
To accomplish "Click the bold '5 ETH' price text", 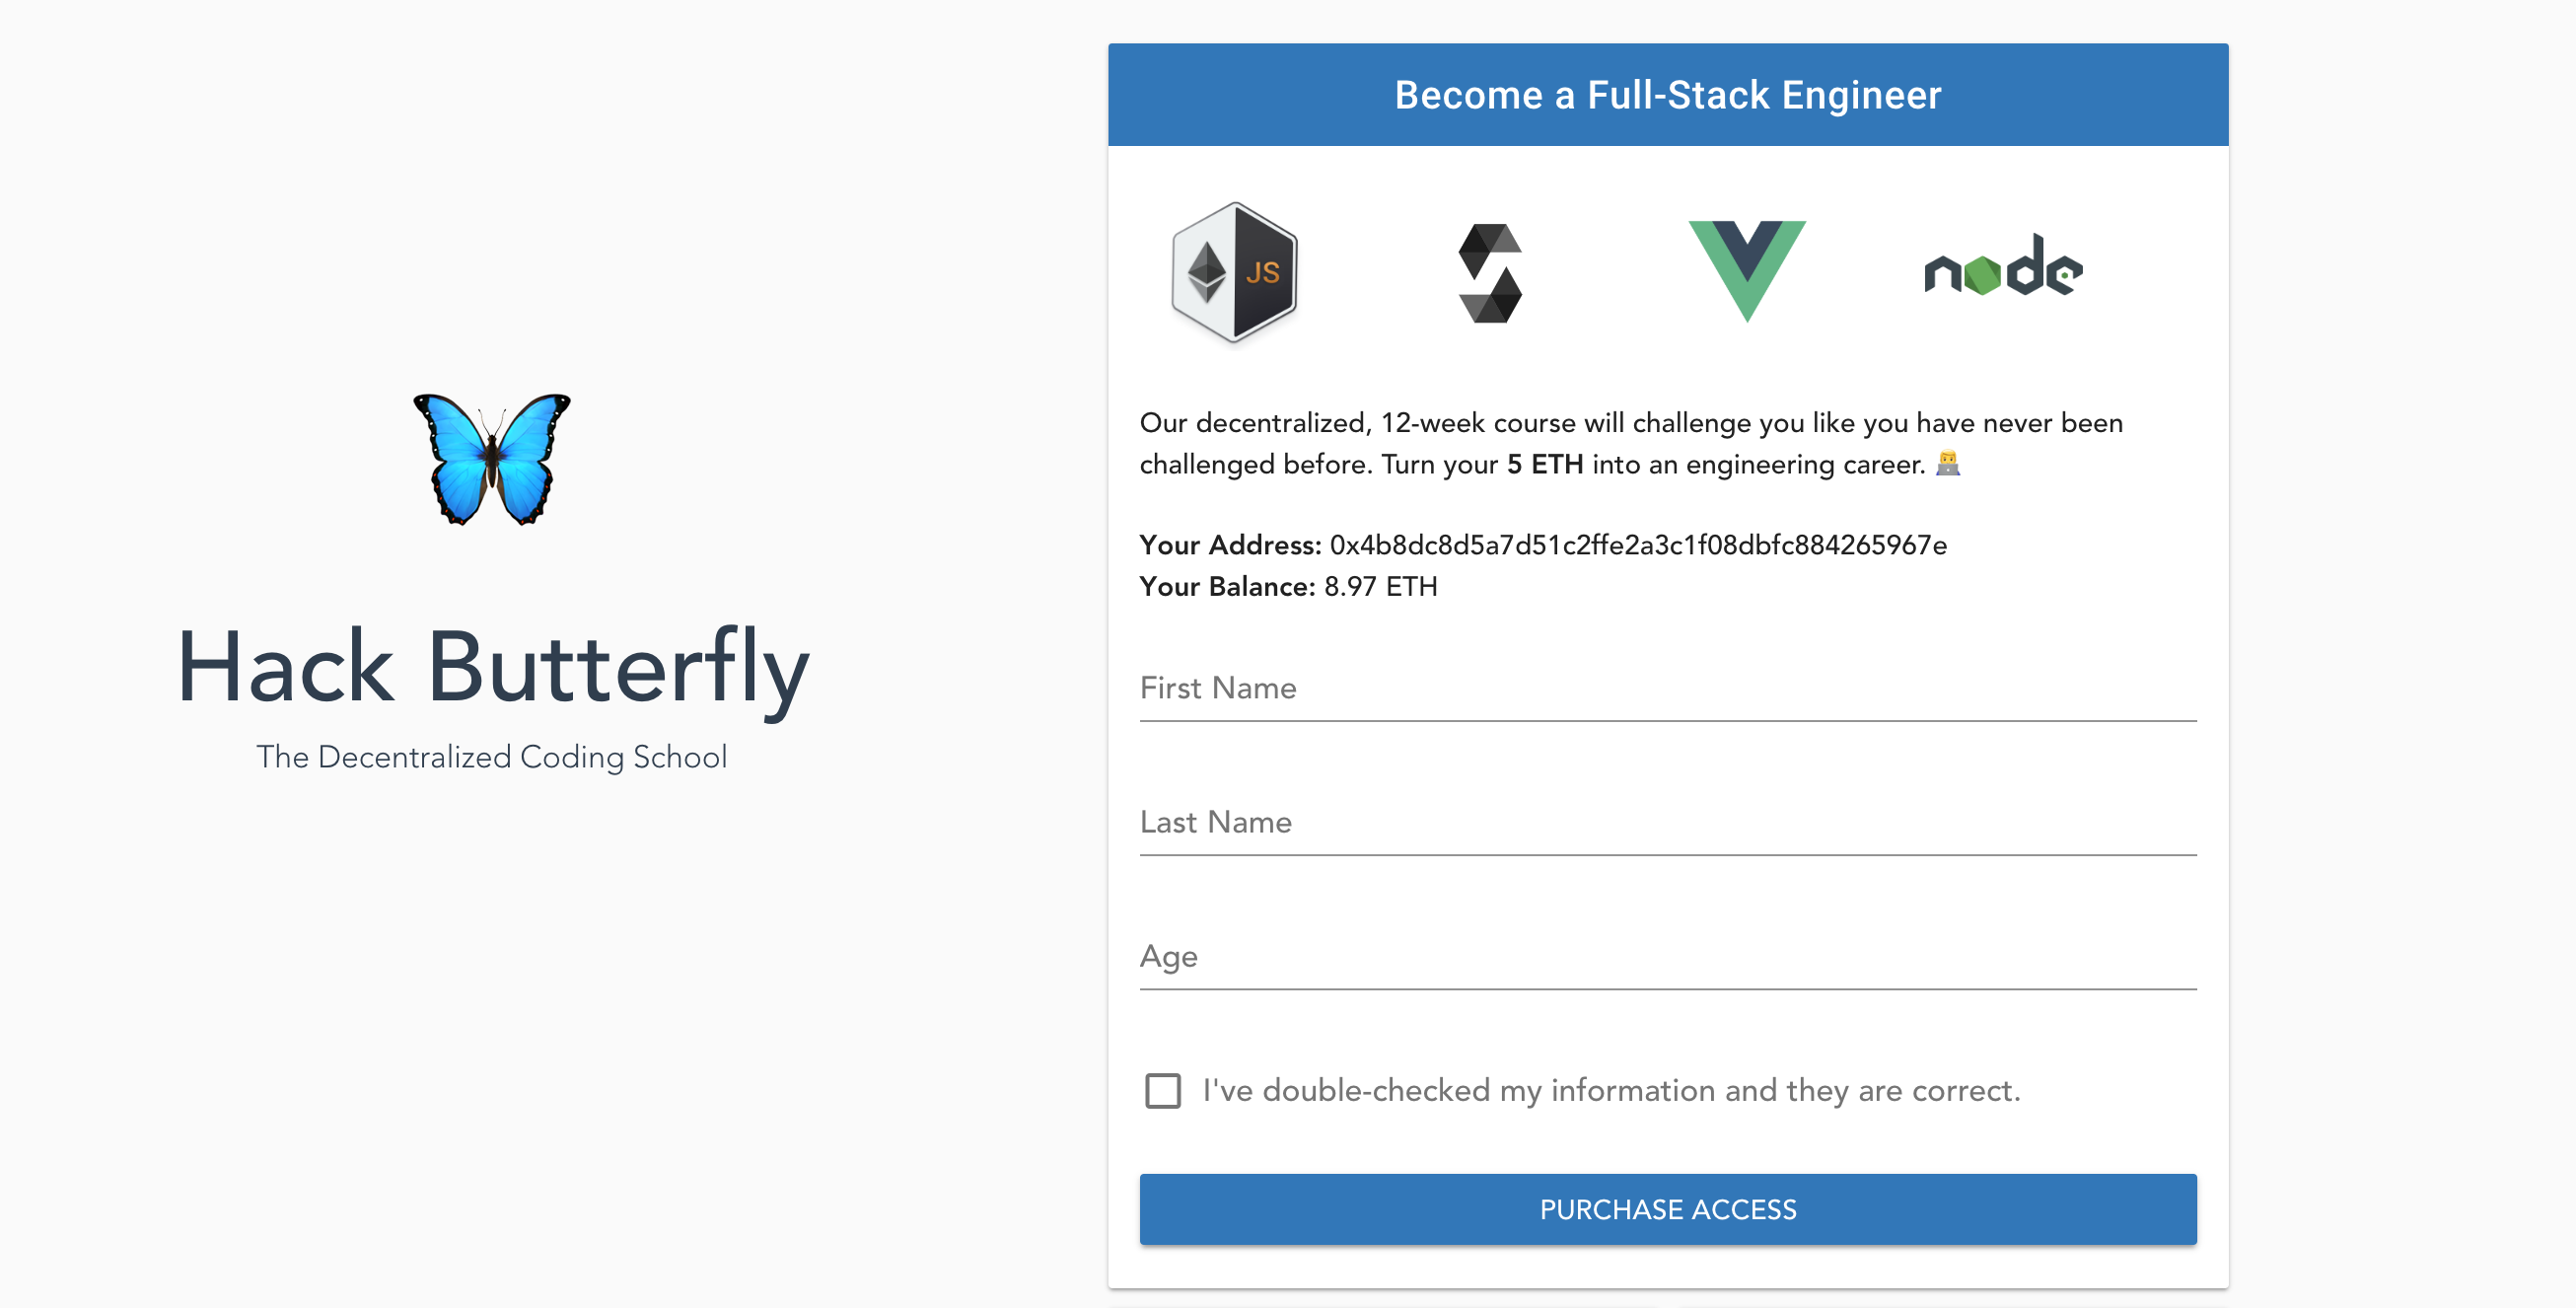I will point(1545,464).
